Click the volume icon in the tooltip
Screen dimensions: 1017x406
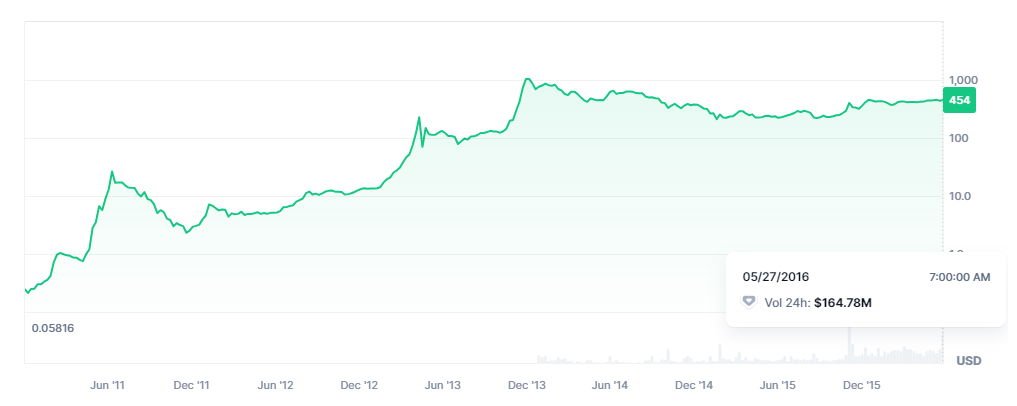[x=749, y=302]
